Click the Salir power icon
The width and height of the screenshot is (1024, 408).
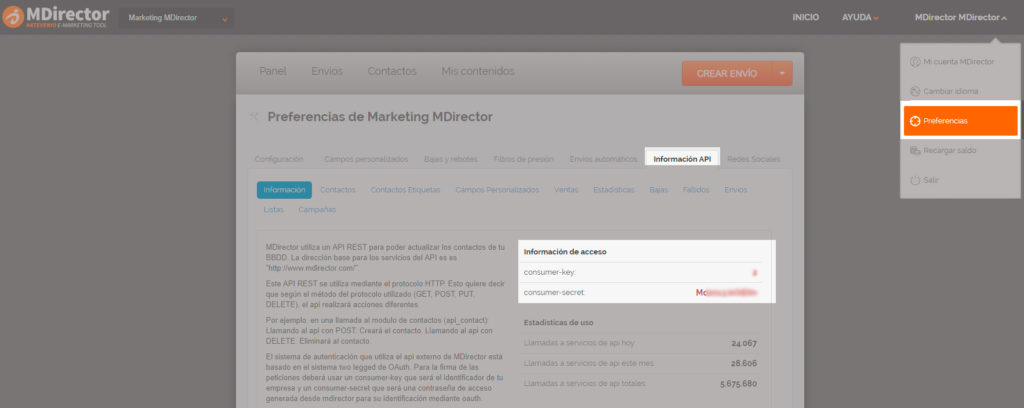[x=914, y=180]
